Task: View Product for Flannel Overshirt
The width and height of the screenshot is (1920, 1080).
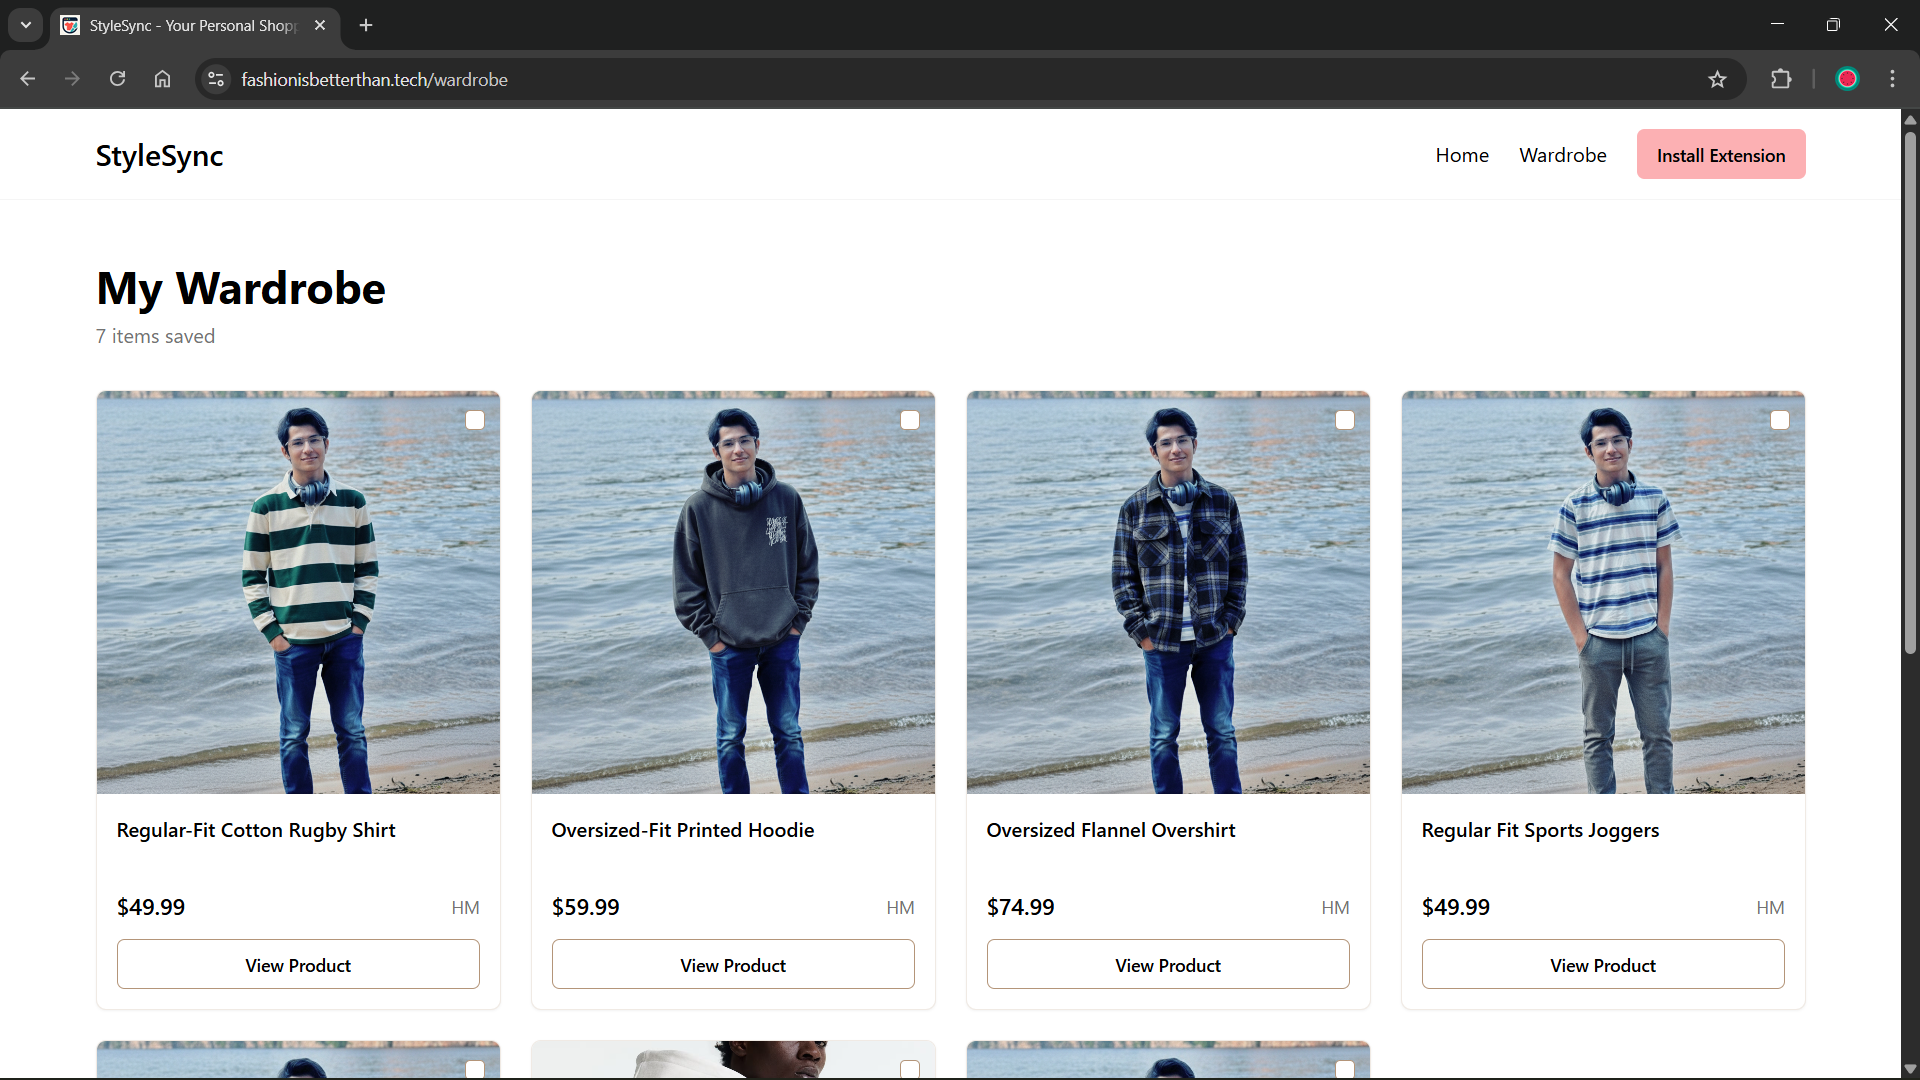Action: (1167, 965)
